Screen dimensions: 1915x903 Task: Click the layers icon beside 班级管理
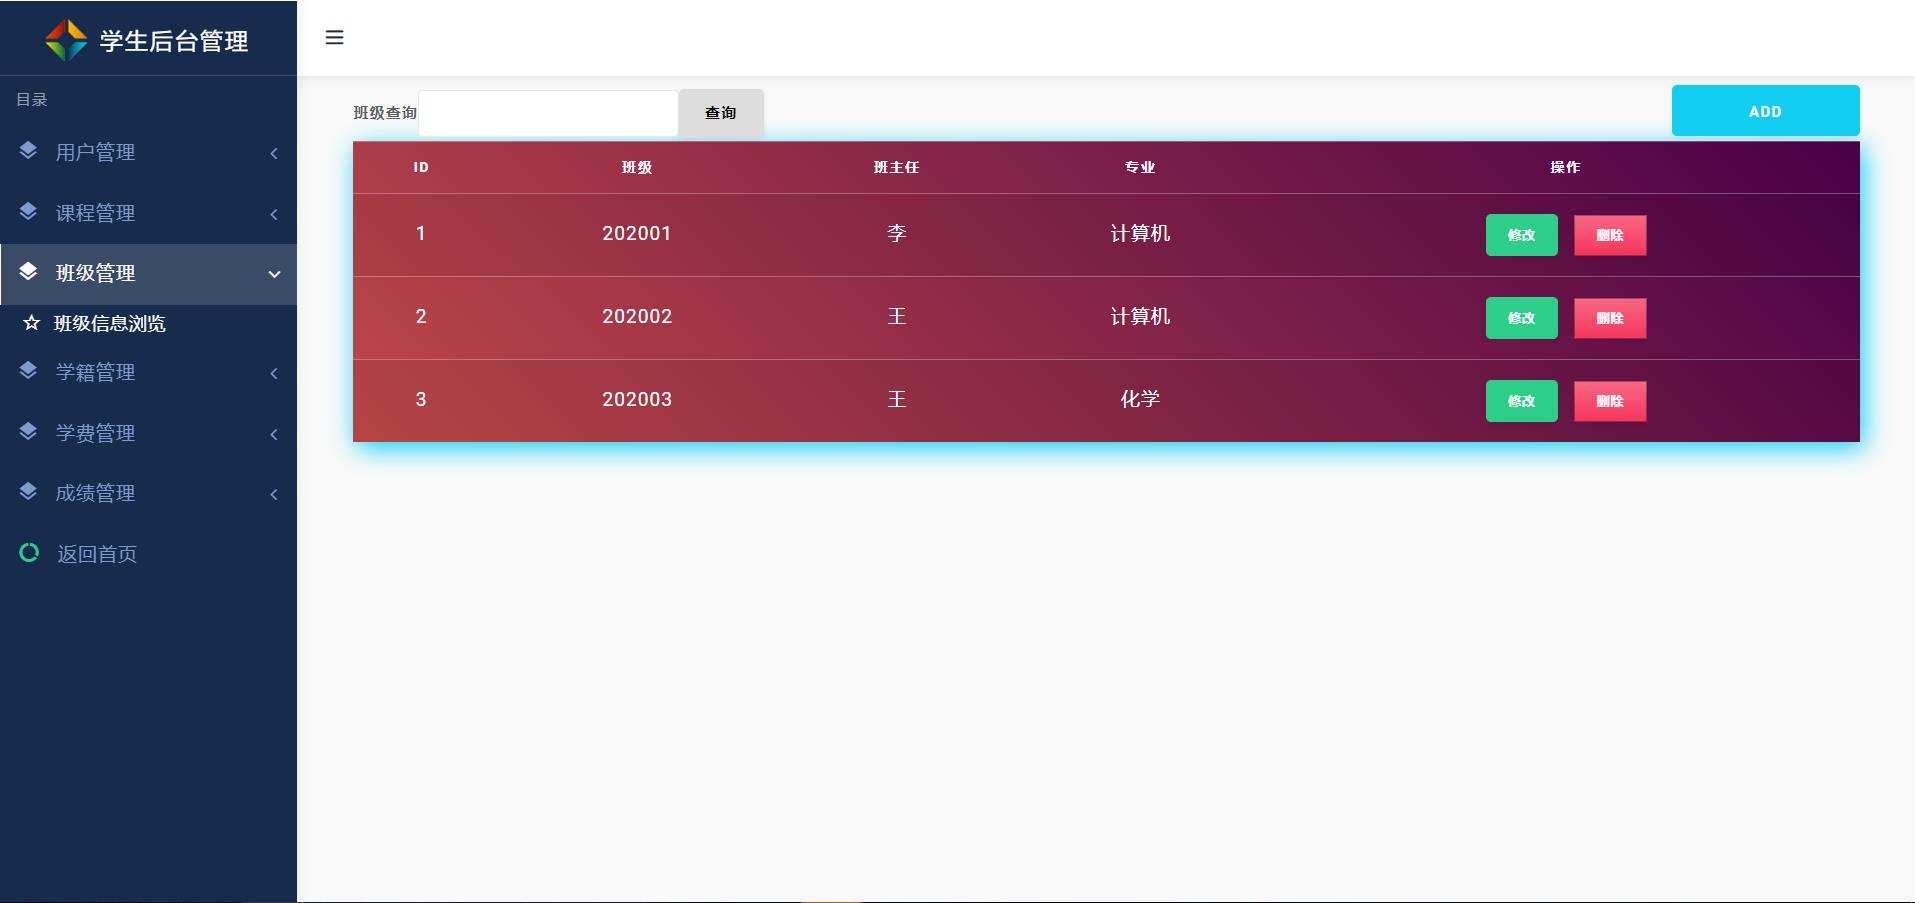[28, 272]
